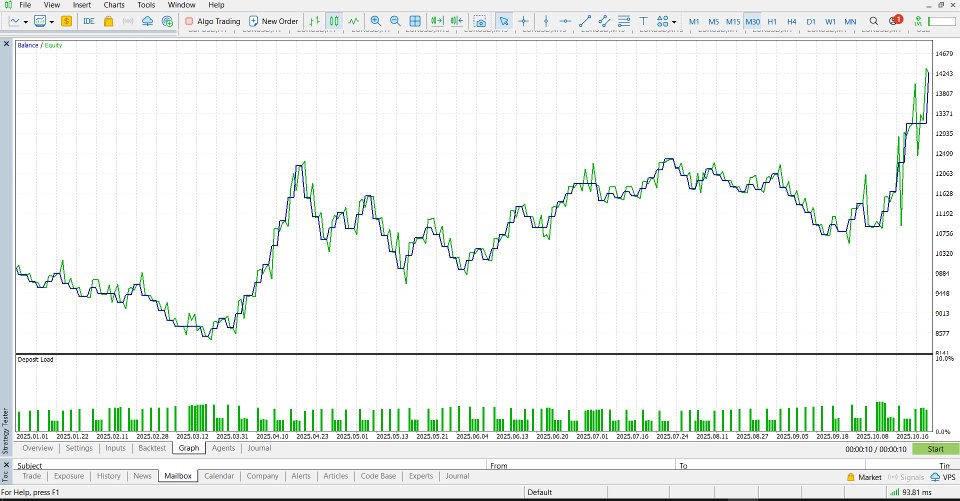Switch chart to bar chart view
960x501 pixels.
315,21
